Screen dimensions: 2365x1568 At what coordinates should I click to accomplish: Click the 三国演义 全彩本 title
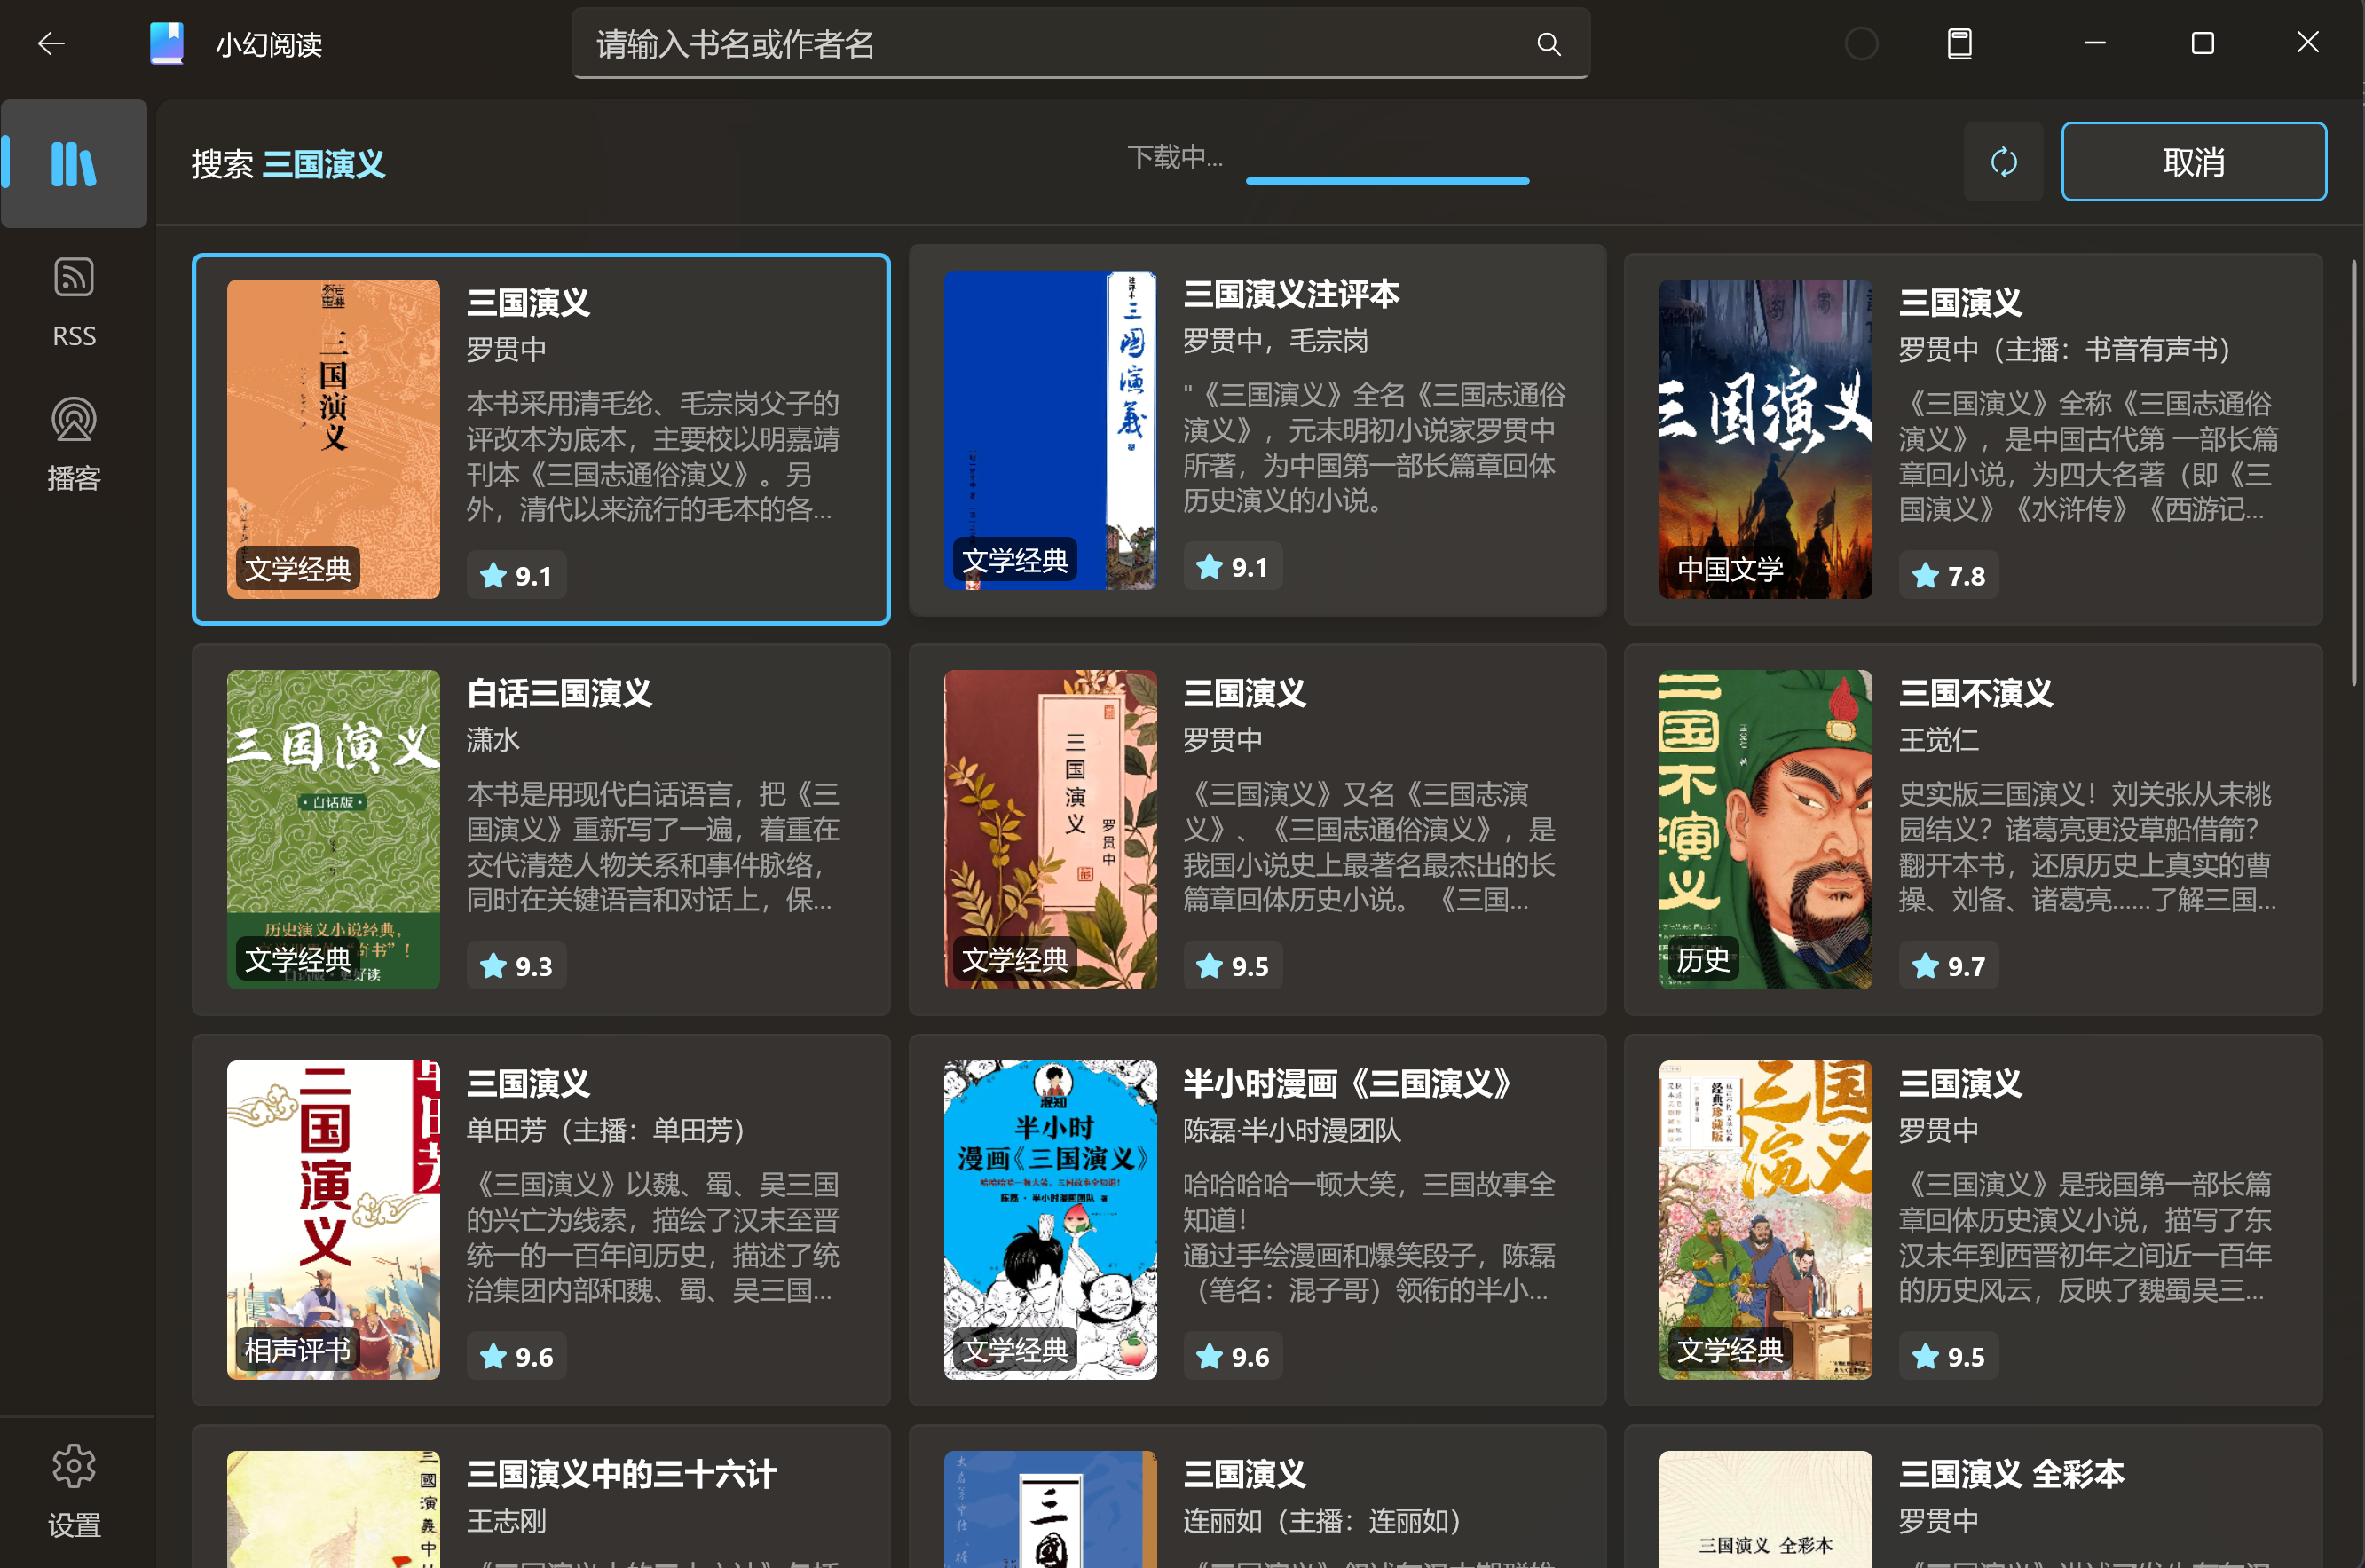point(2011,1474)
